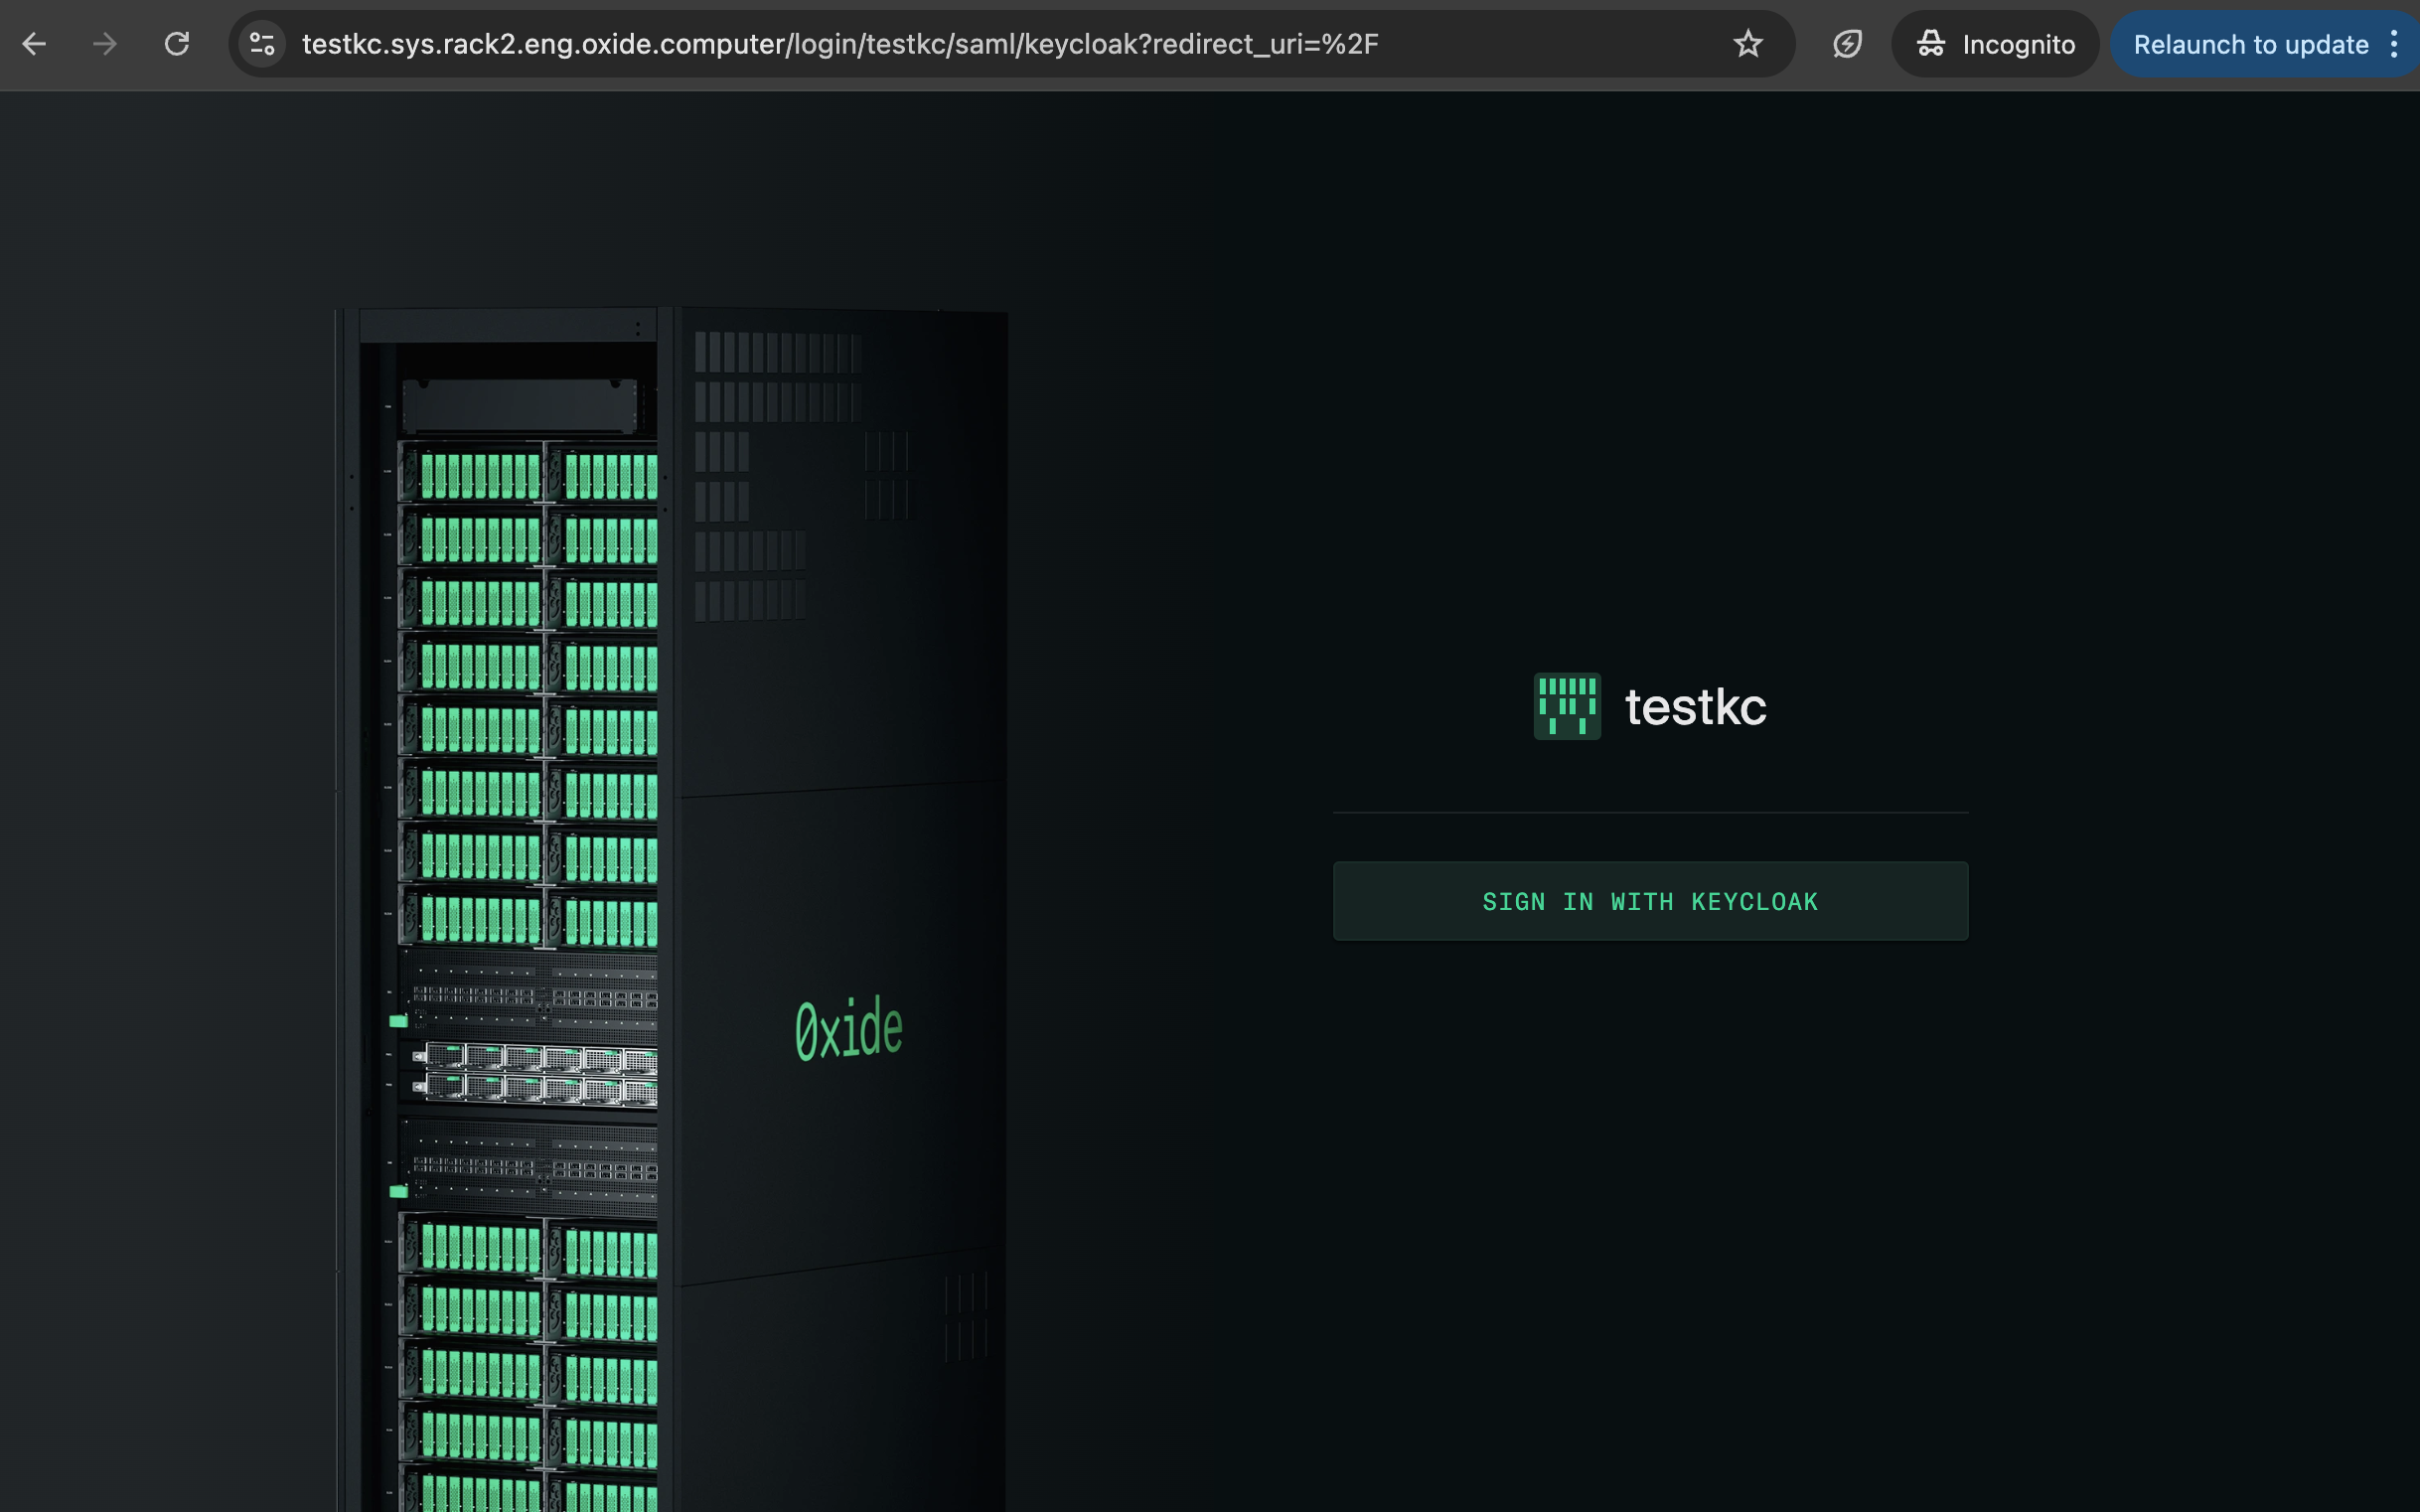Click the dark blank panel atop the rack
Screen dimensions: 2420x1512
click(x=518, y=405)
